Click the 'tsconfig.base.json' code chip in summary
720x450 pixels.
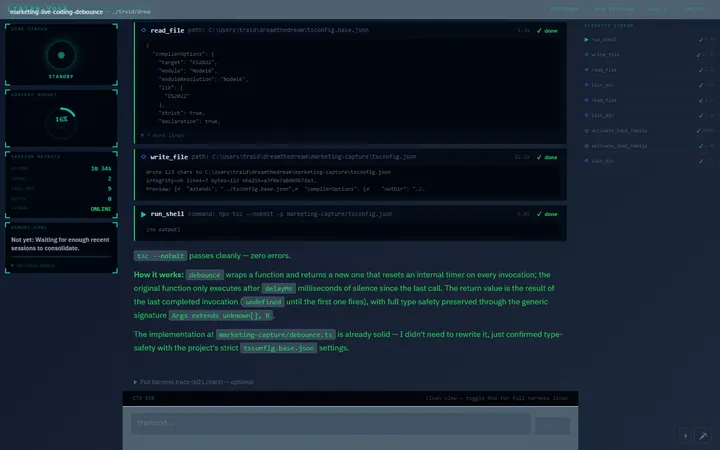279,348
